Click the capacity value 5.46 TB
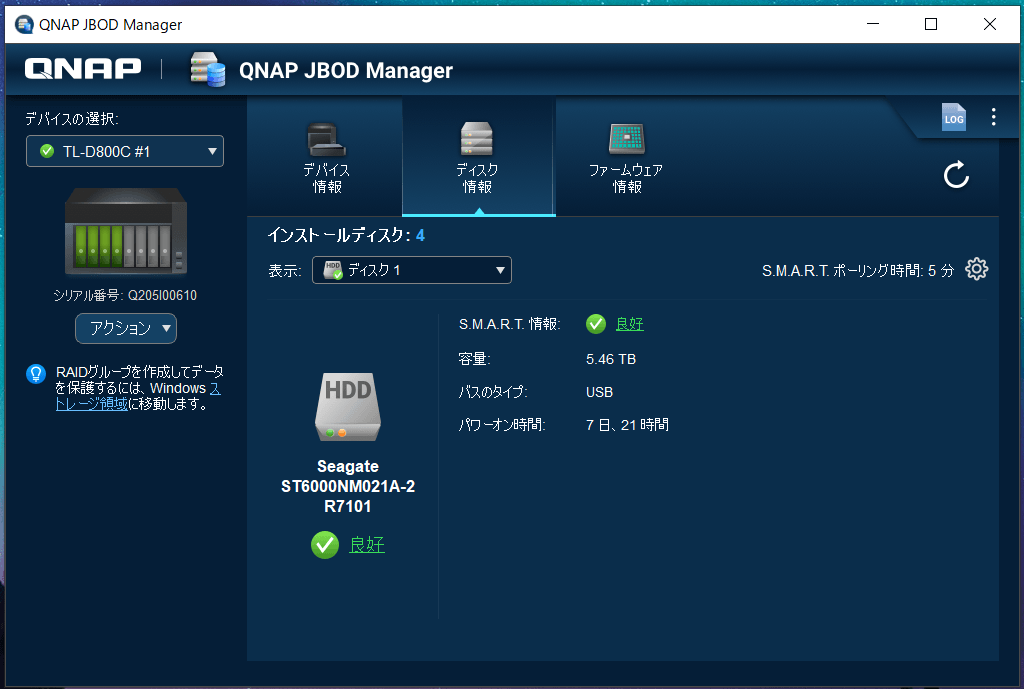This screenshot has width=1024, height=689. tap(611, 359)
